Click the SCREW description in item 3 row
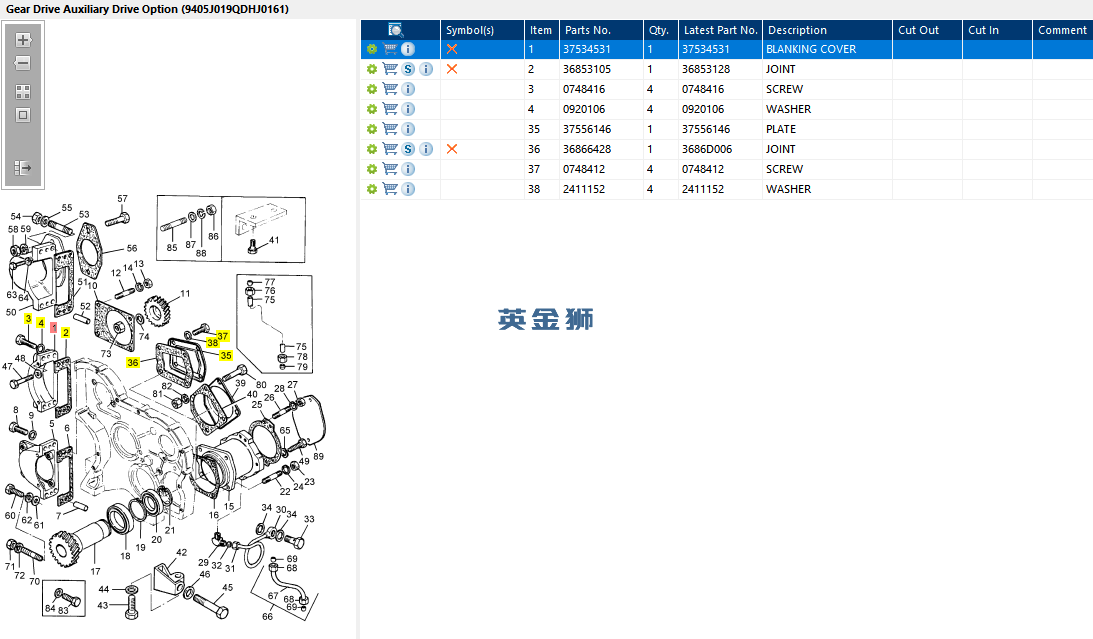This screenshot has height=639, width=1093. (x=784, y=89)
